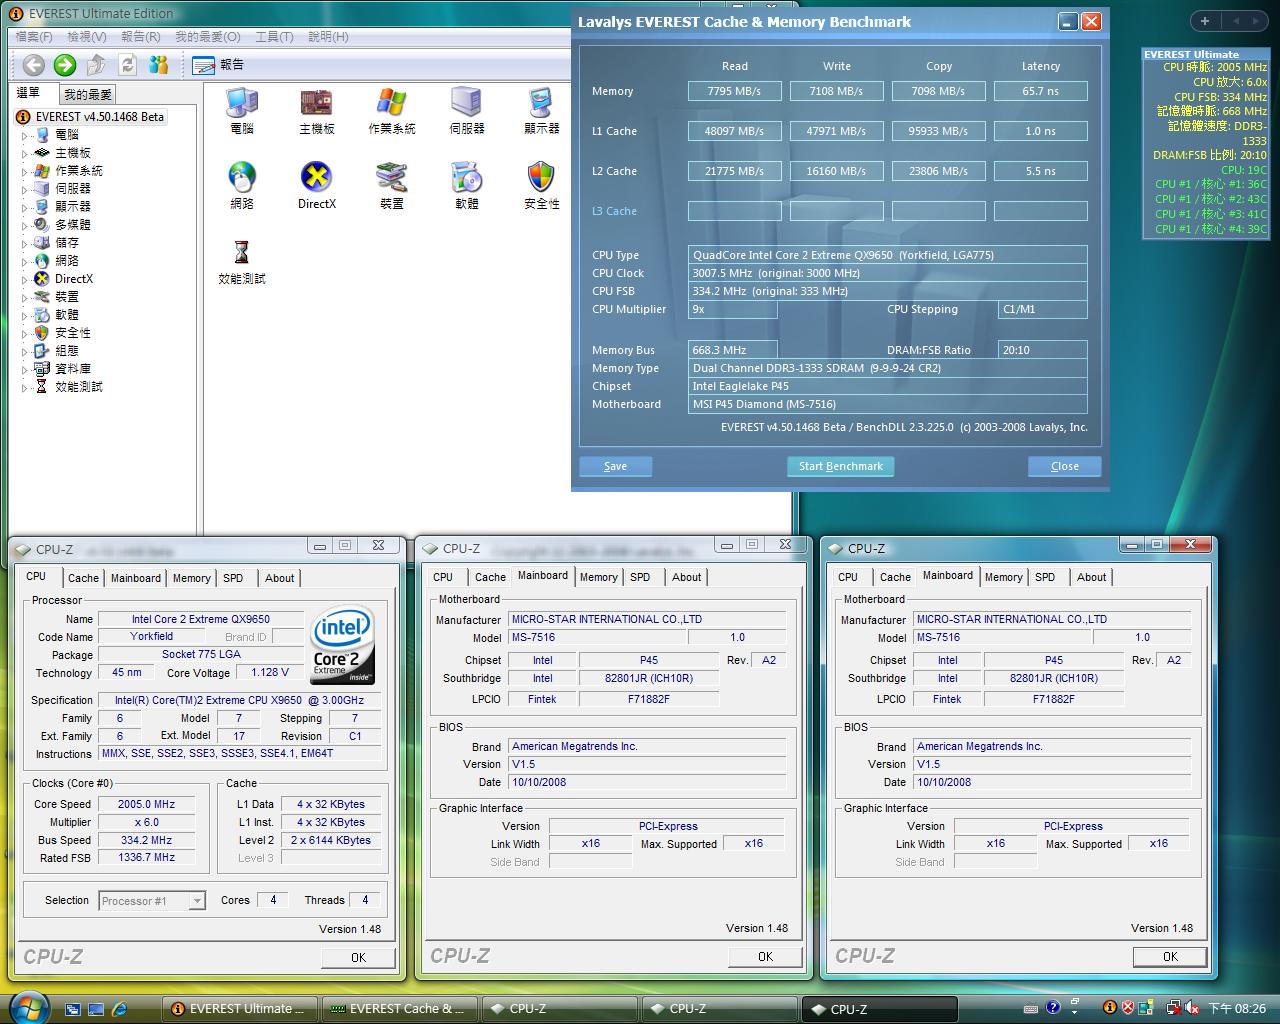Viewport: 1280px width, 1024px height.
Task: Open the 工具(T) menu
Action: click(x=274, y=37)
